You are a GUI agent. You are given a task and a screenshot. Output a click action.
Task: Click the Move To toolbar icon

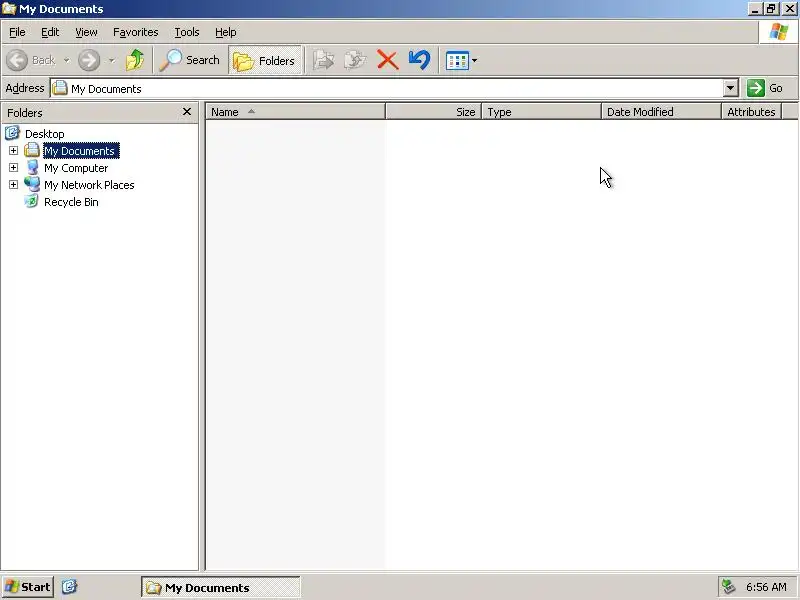tap(323, 60)
